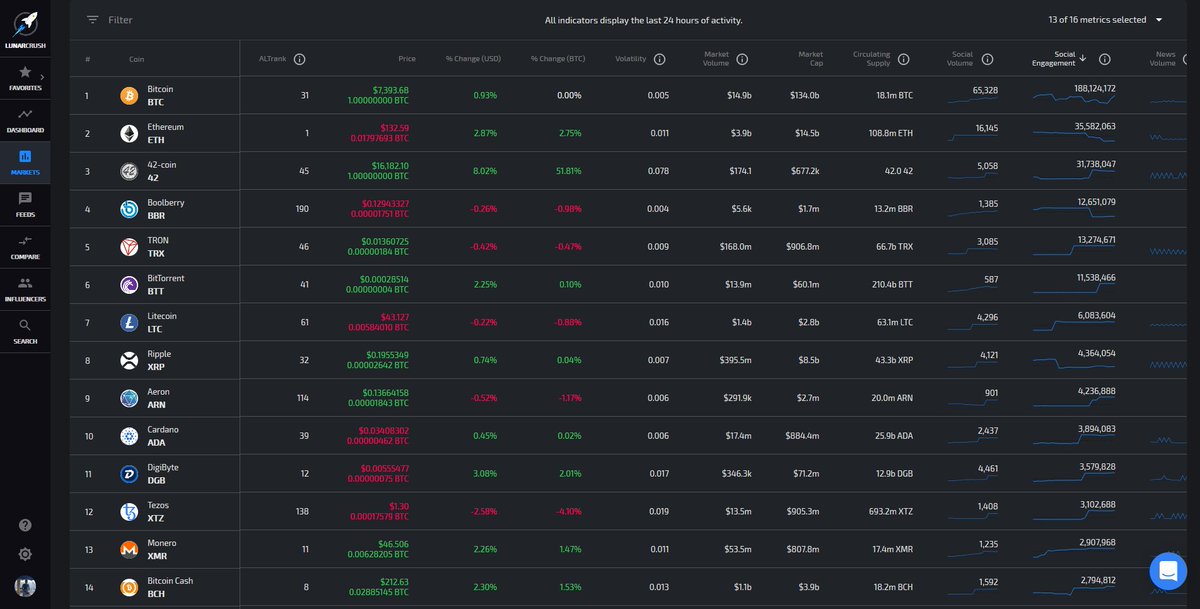Click the Bitcoin Cash coin icon

pos(129,587)
